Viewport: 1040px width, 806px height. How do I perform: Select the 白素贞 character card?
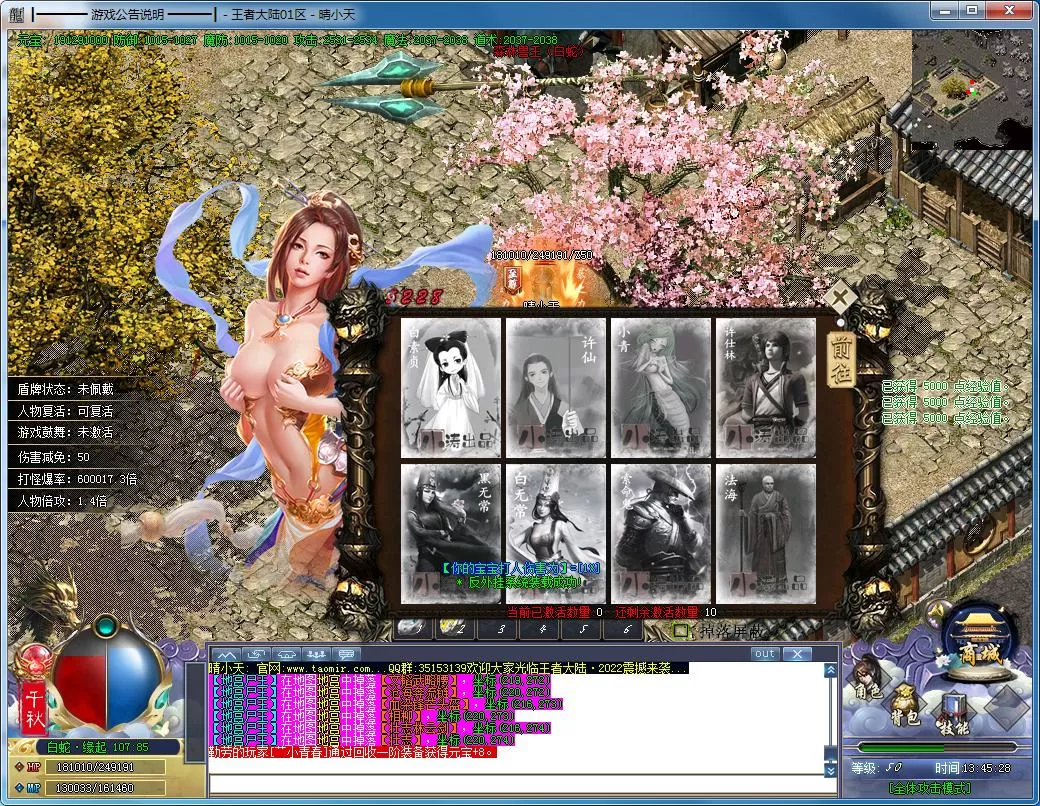[x=451, y=387]
